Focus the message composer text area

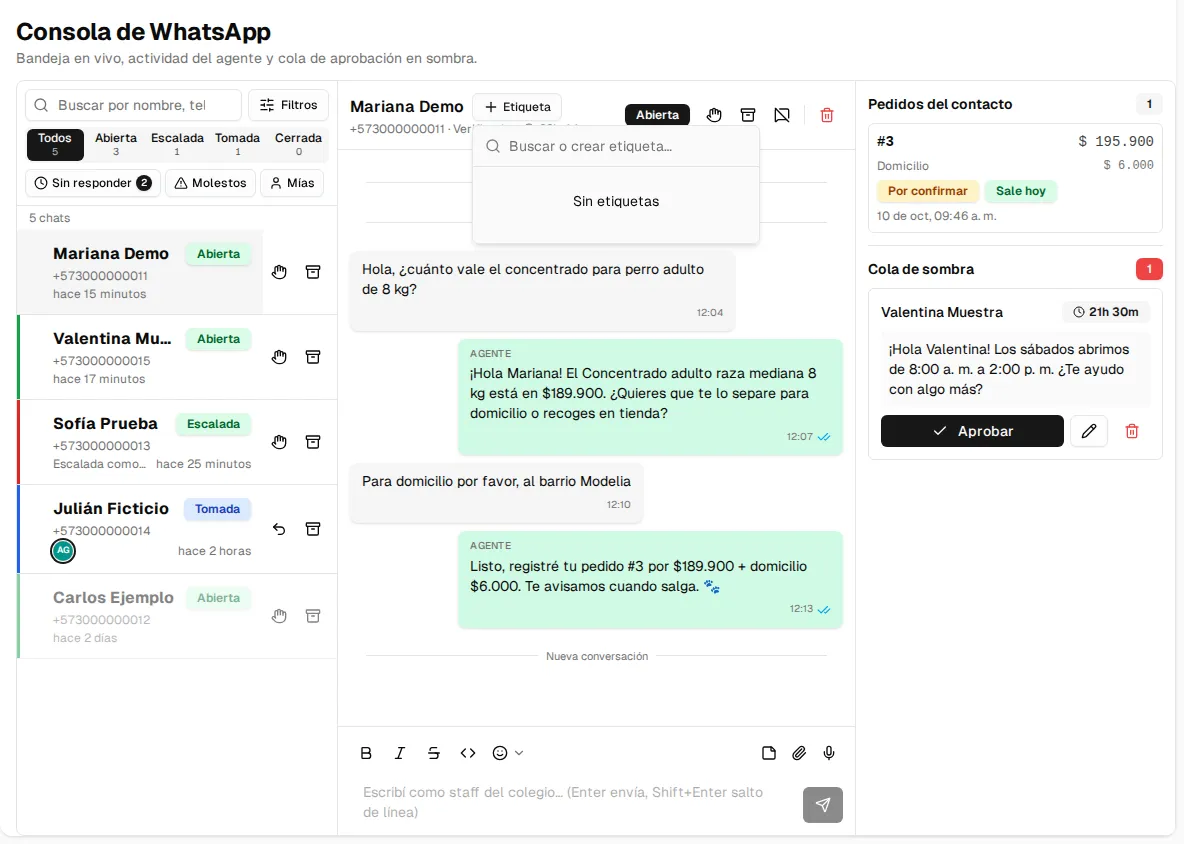click(574, 802)
